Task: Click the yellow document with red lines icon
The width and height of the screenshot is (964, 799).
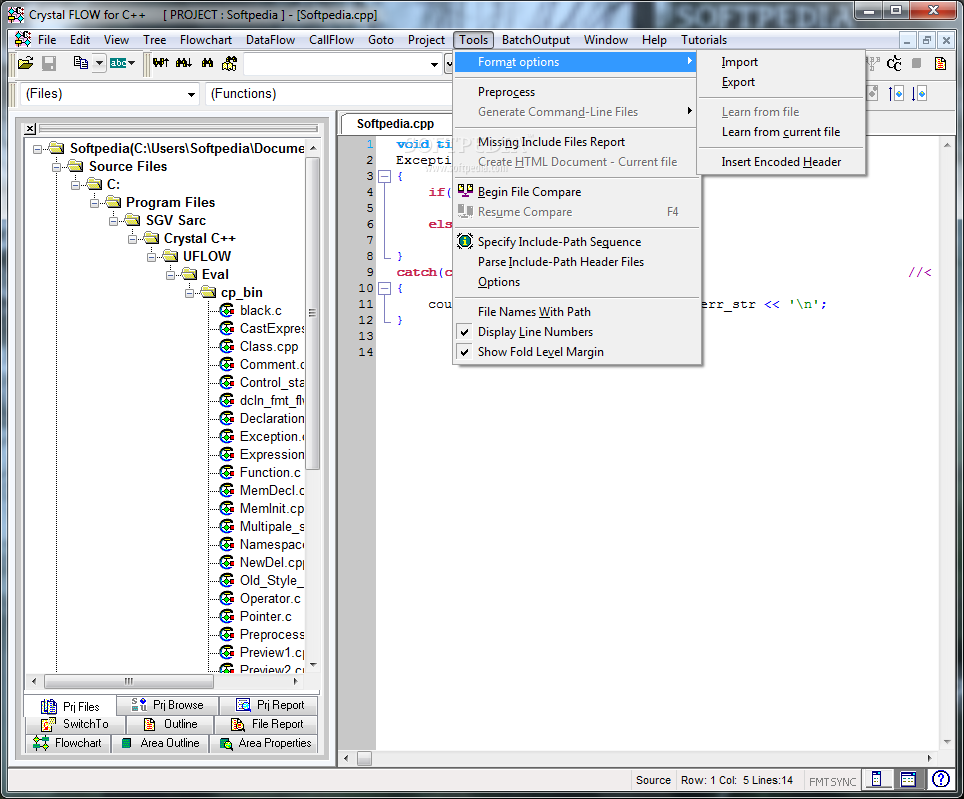Action: pyautogui.click(x=940, y=63)
